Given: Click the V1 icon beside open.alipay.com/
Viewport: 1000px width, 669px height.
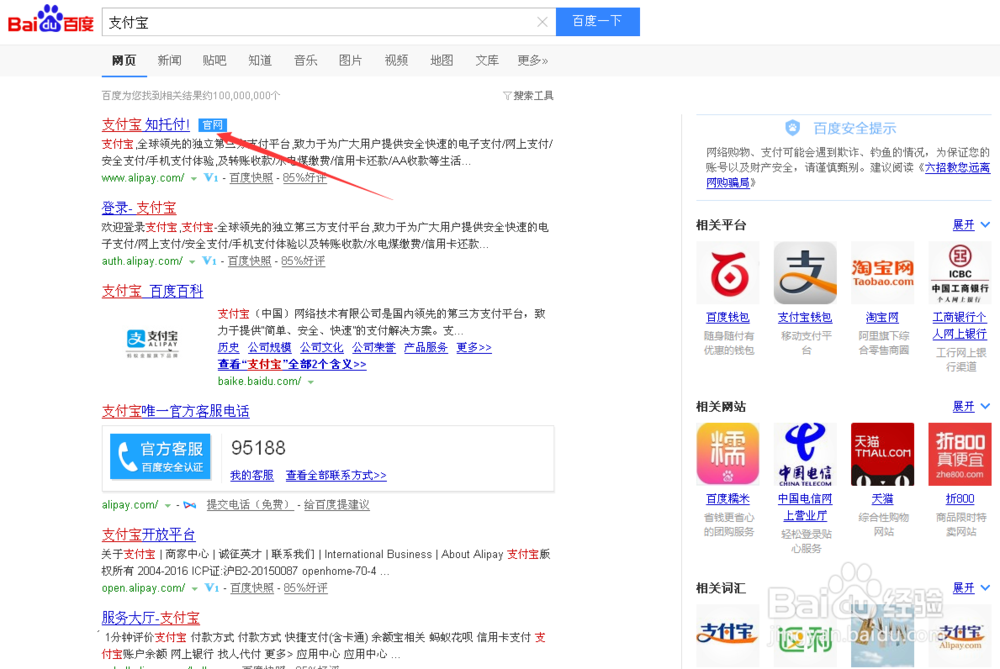Looking at the screenshot, I should click(212, 588).
